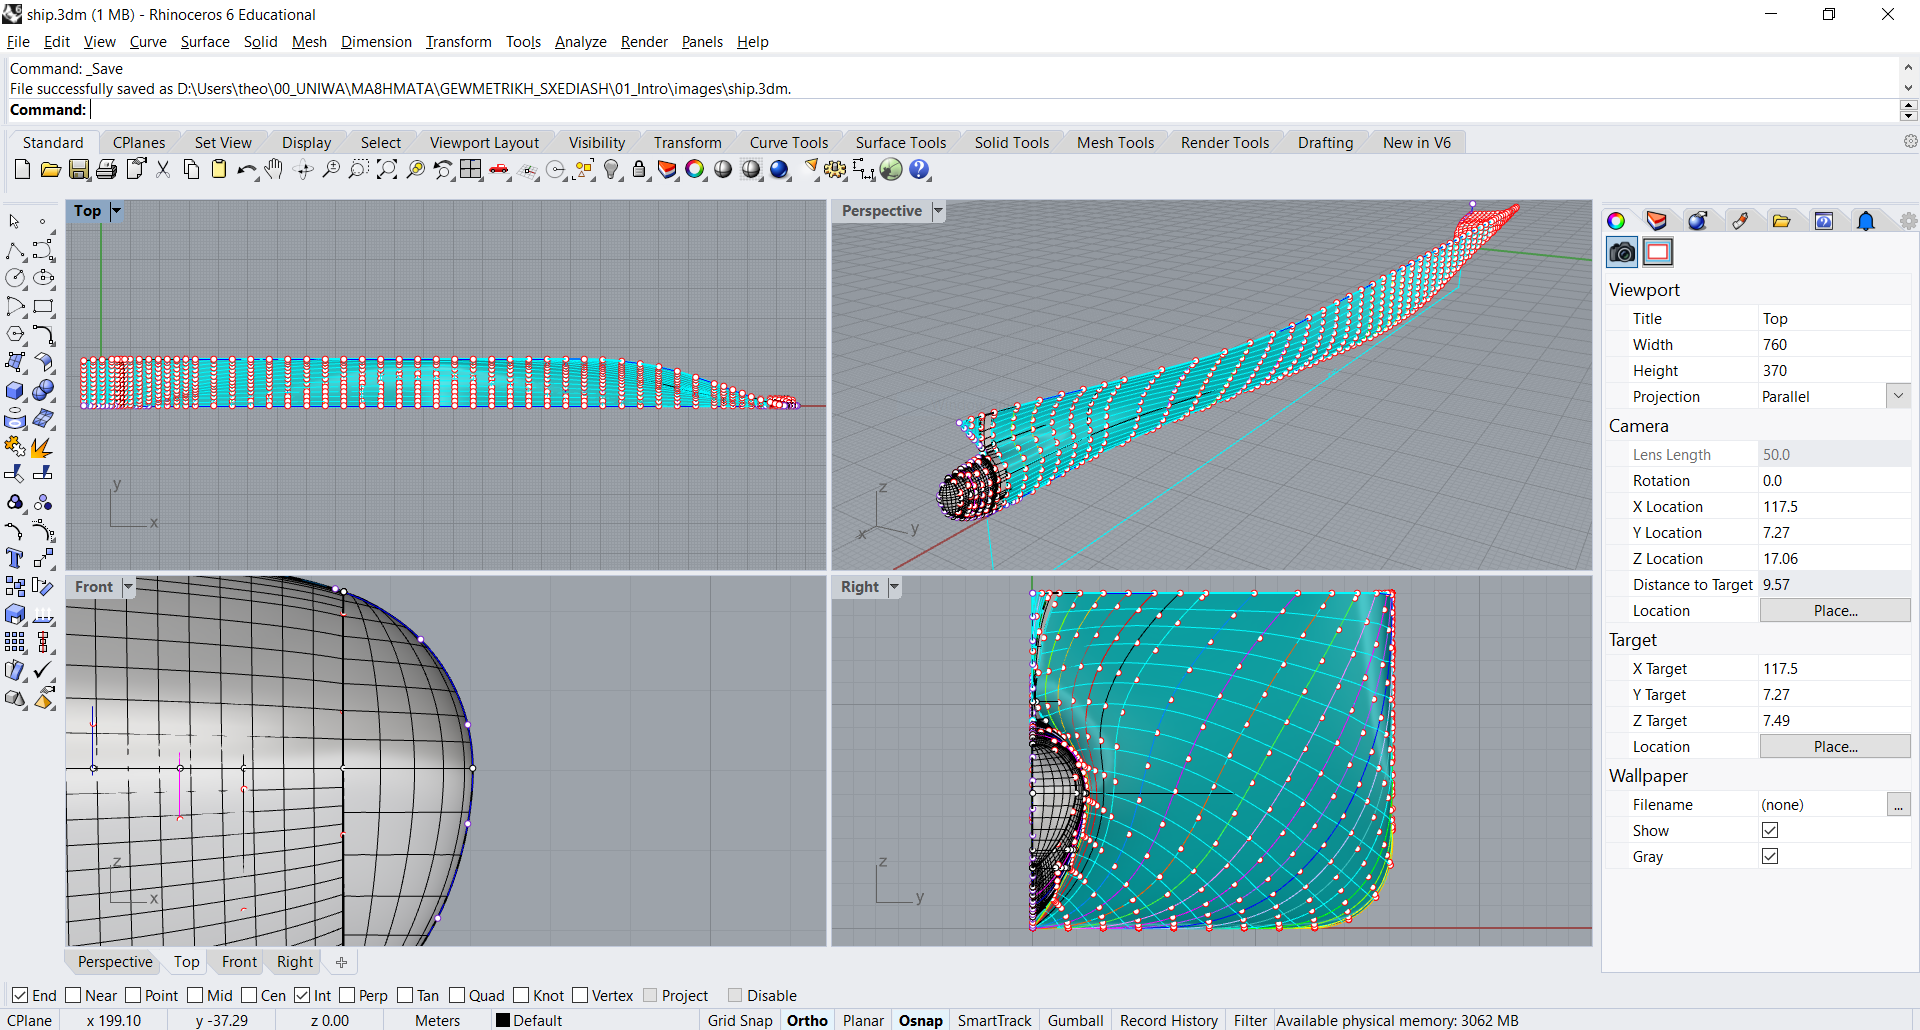Click the 4 Viewports layout icon
Screen dimensions: 1920x1030
[471, 170]
